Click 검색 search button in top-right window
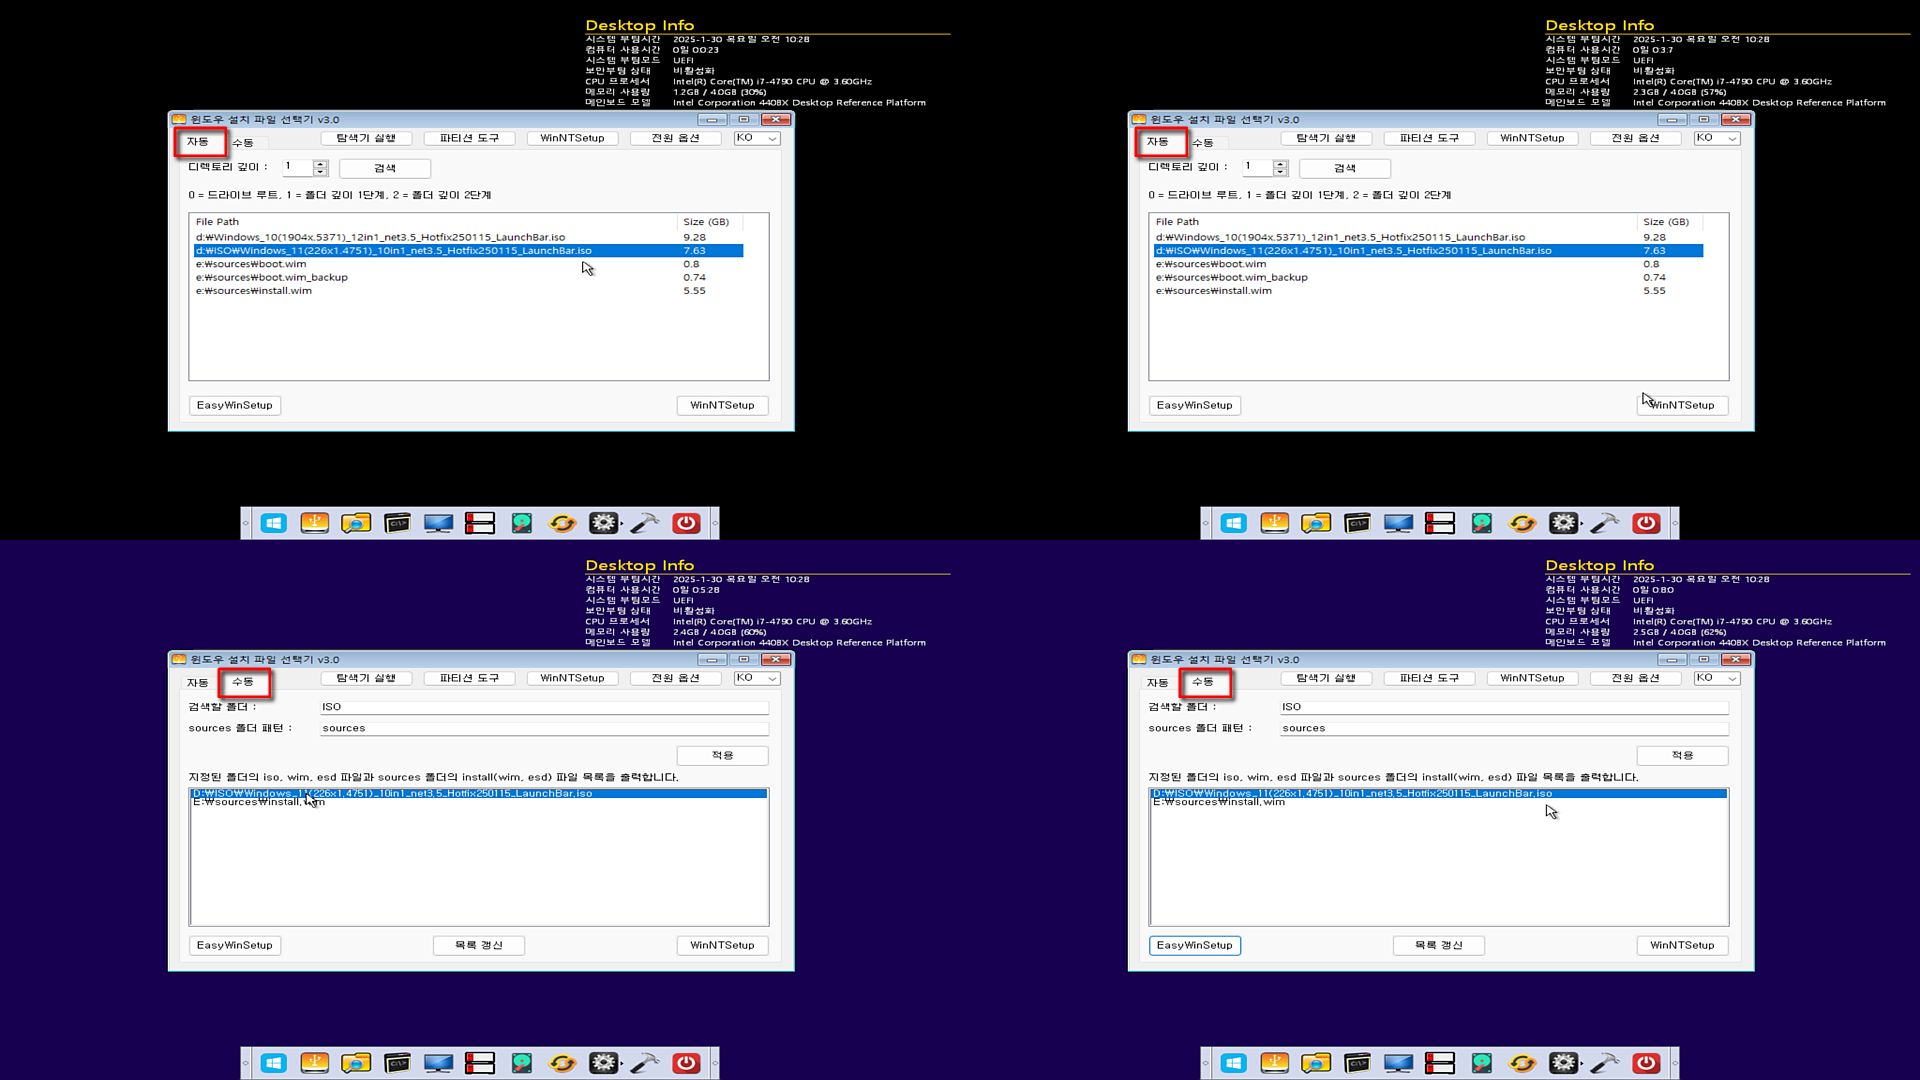Screen dimensions: 1920x1080 point(1344,168)
